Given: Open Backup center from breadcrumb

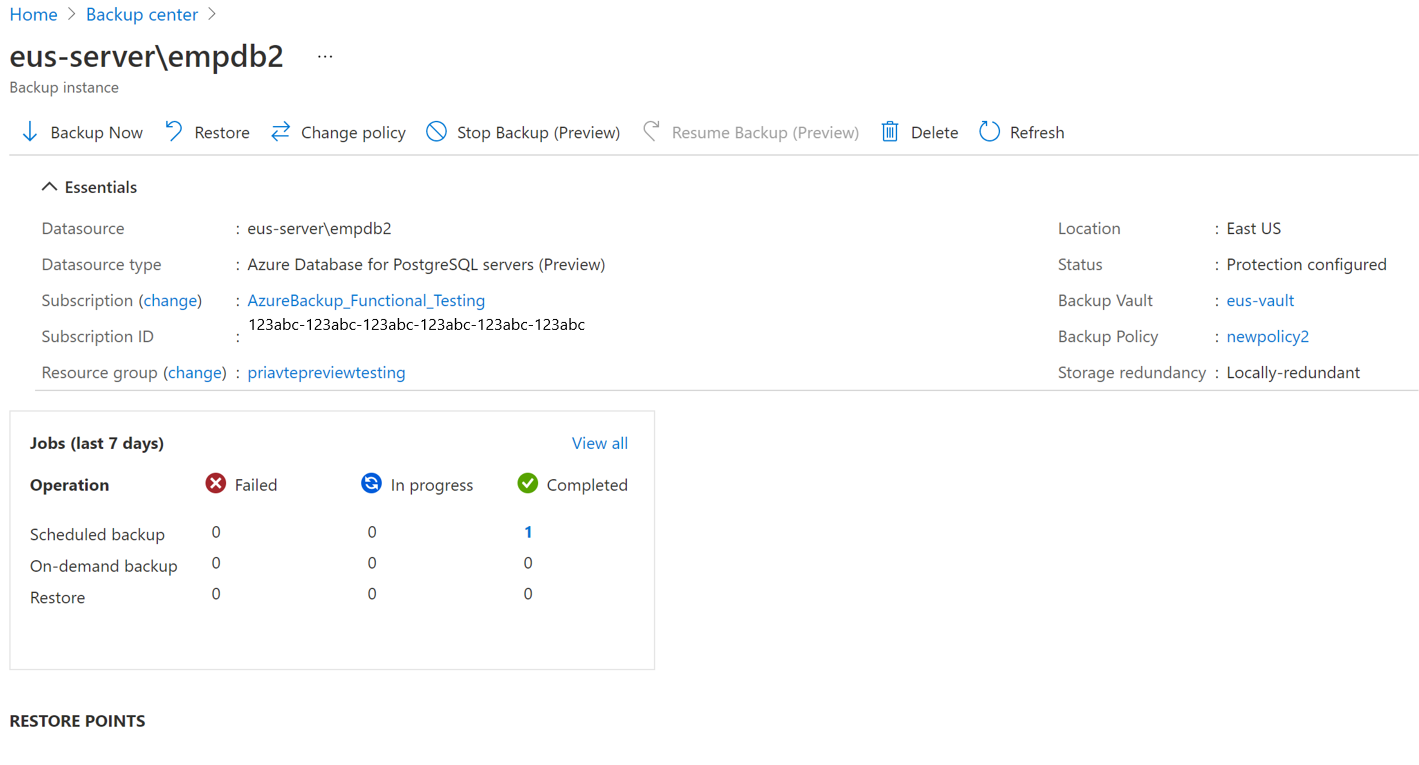Looking at the screenshot, I should pyautogui.click(x=141, y=14).
